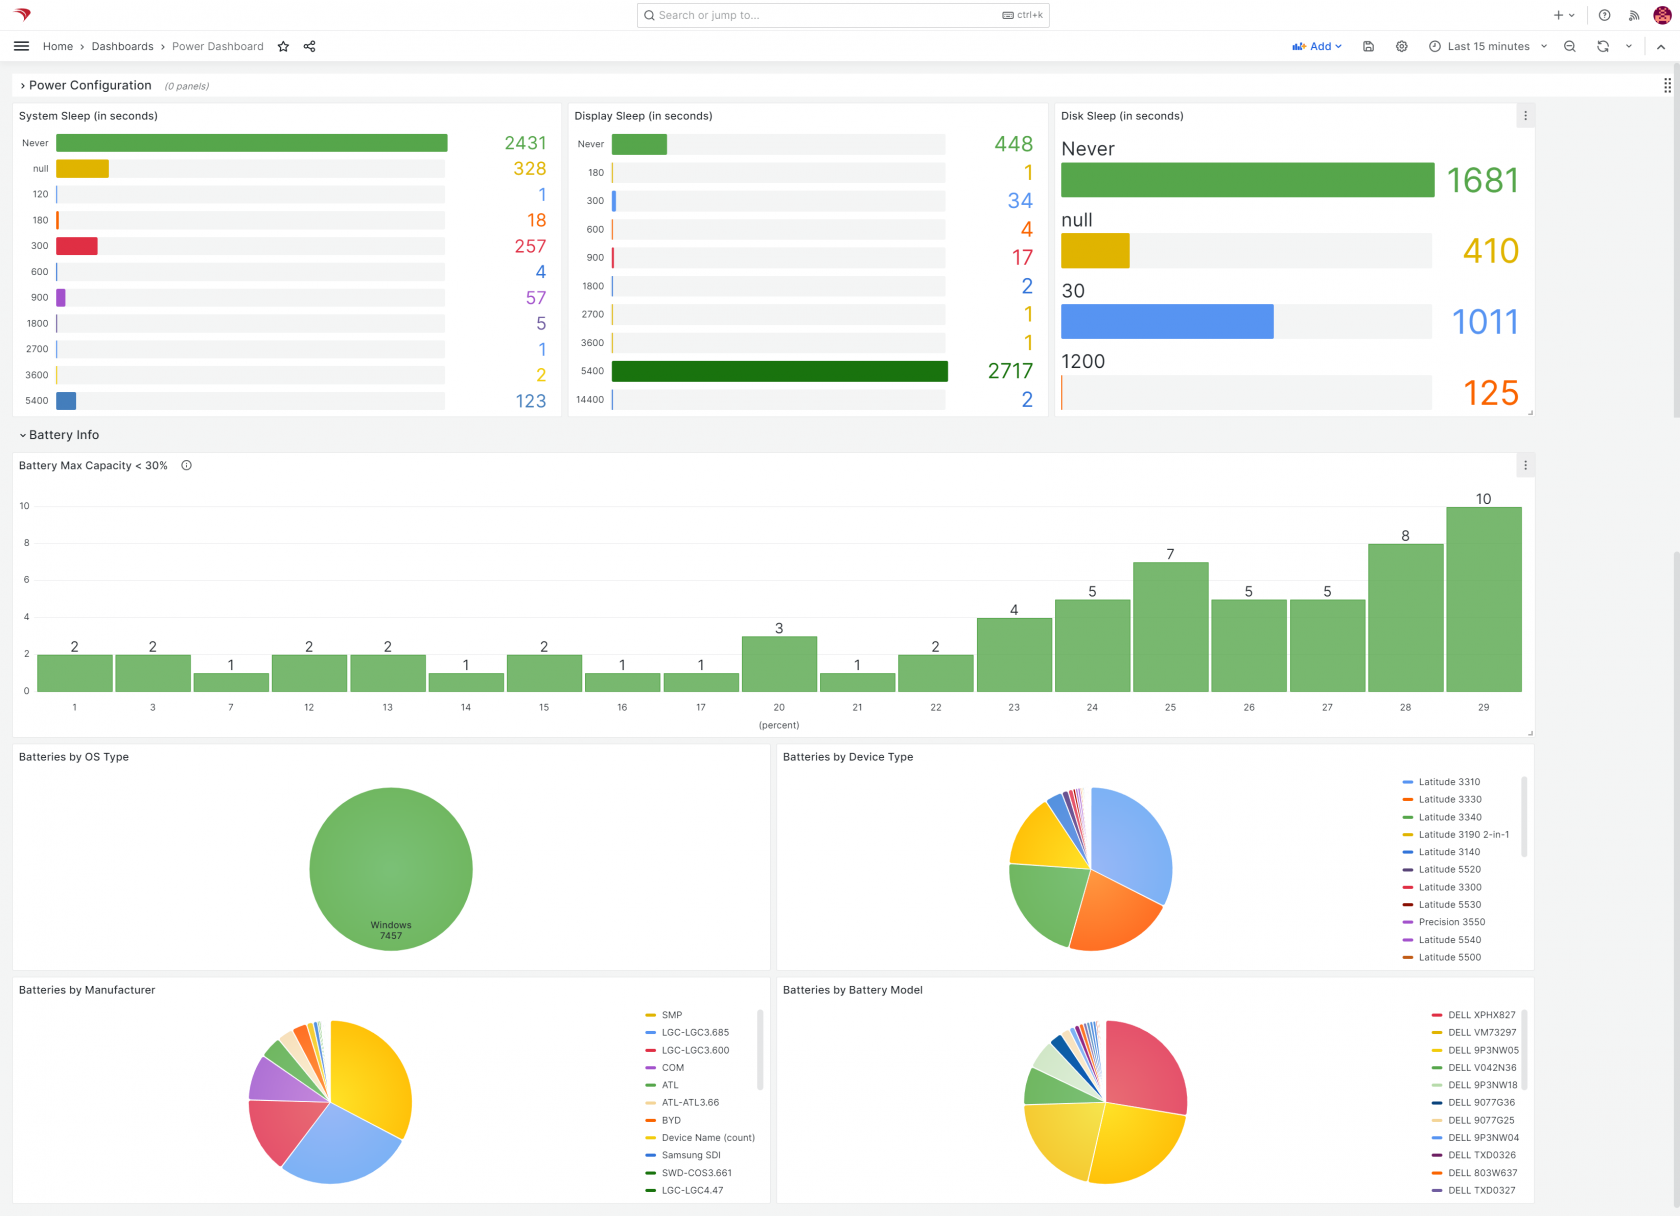
Task: Click Manufacturer legend scrollbar
Action: 760,1049
